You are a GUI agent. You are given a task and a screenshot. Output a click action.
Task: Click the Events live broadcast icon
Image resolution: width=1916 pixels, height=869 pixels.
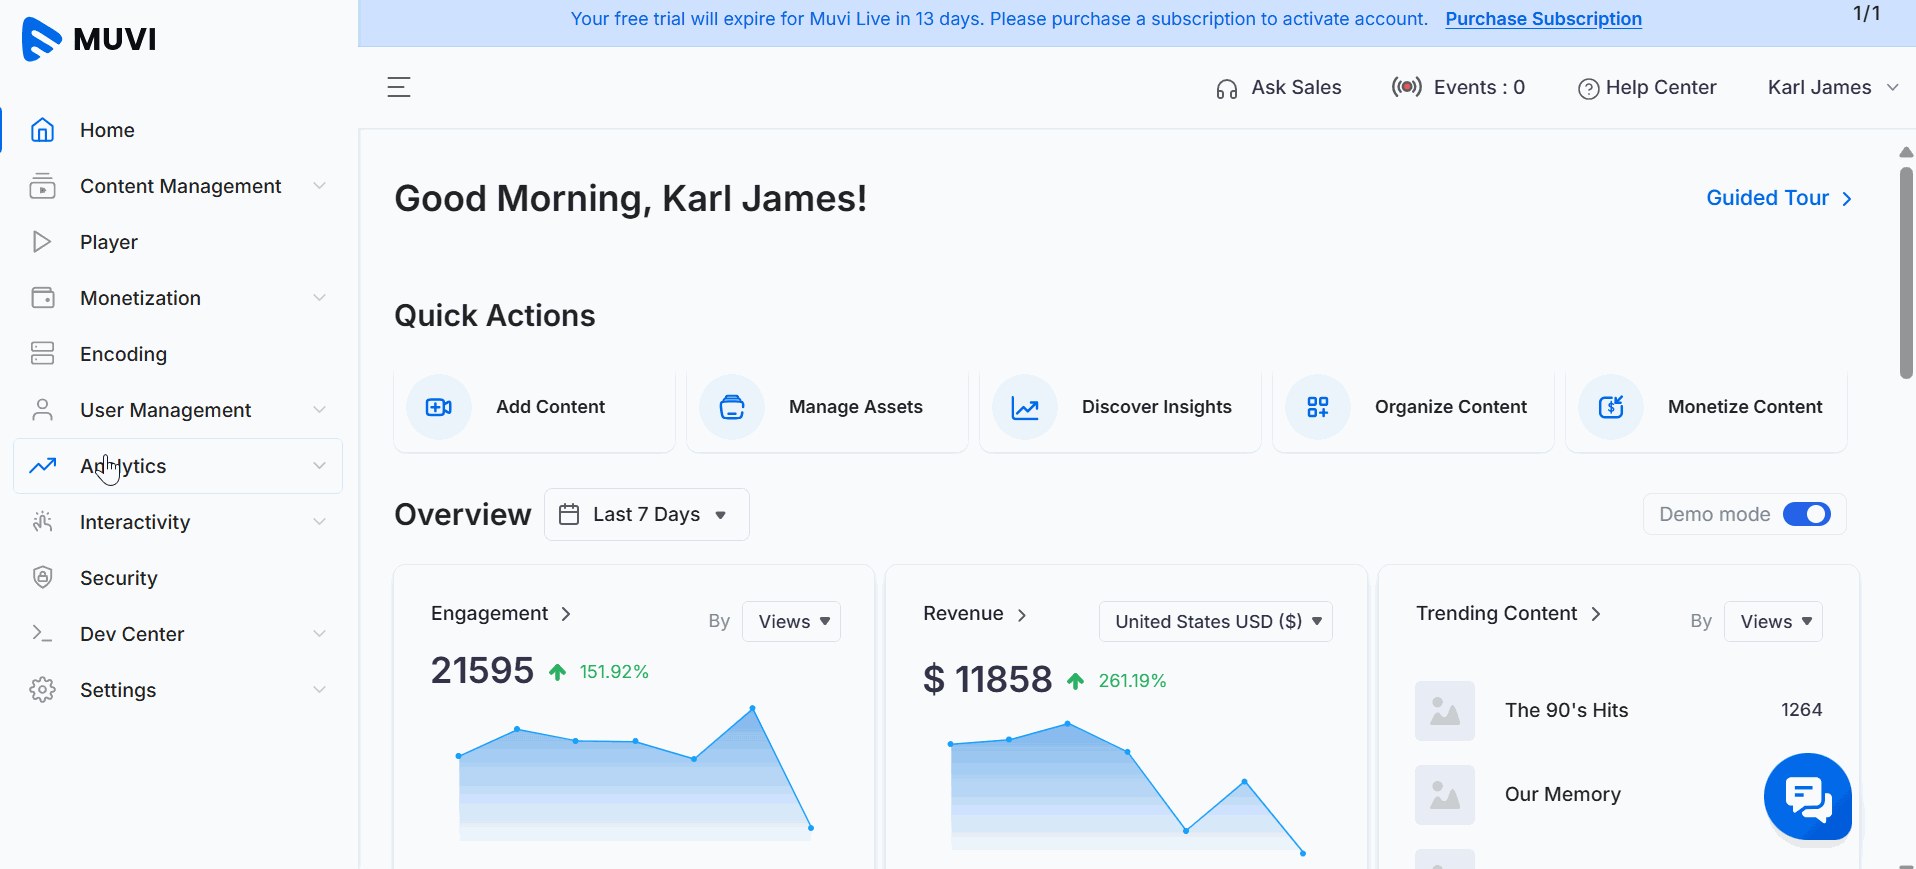(x=1407, y=87)
